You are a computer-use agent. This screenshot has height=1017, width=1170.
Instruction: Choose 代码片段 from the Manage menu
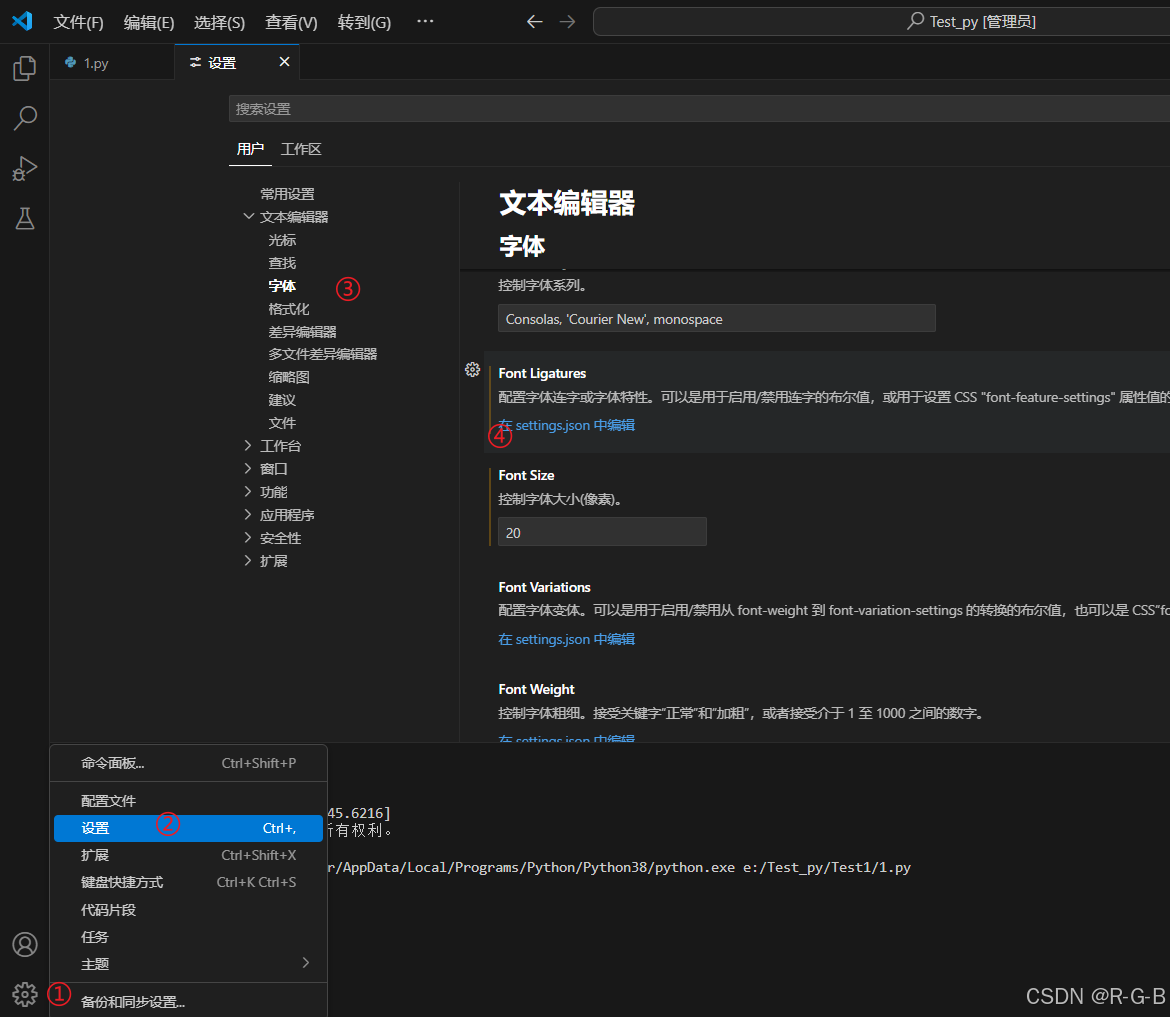pyautogui.click(x=188, y=910)
